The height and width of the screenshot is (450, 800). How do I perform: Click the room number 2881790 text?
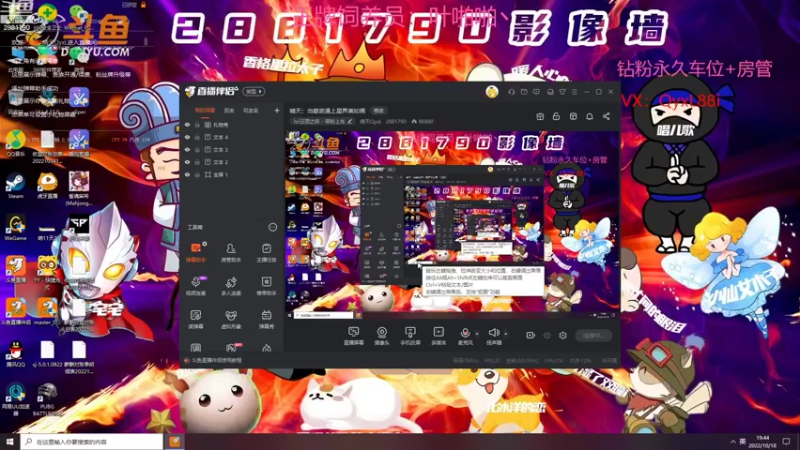(396, 121)
